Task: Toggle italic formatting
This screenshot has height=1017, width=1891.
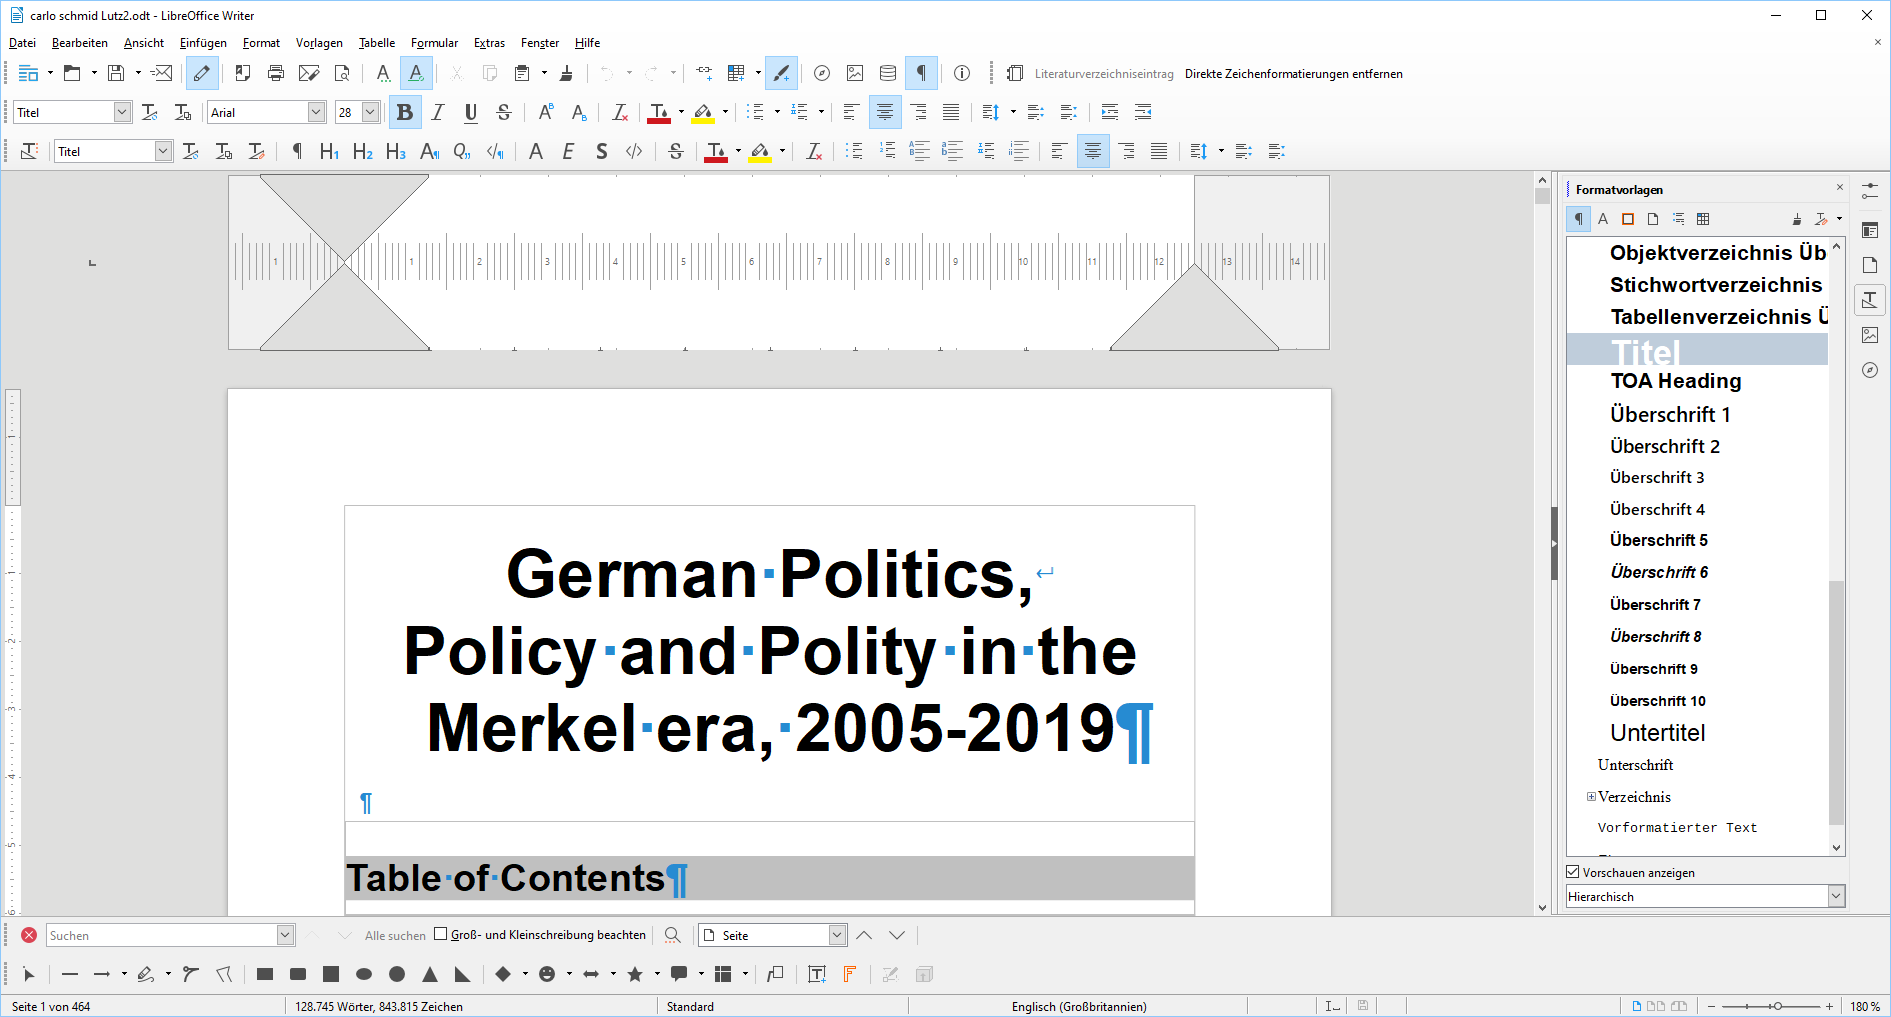Action: click(x=438, y=112)
